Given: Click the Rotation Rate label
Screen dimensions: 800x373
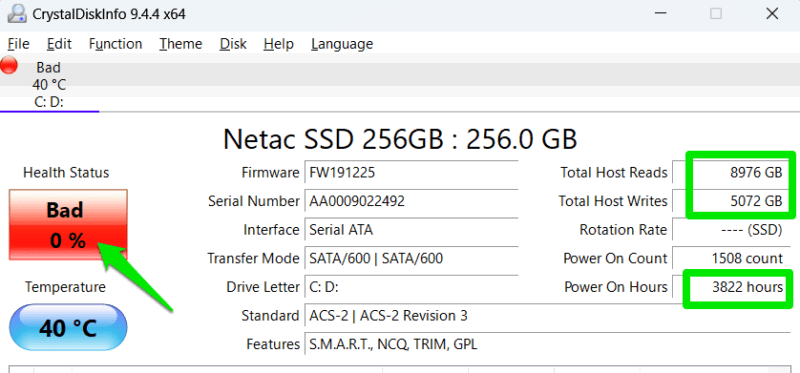Looking at the screenshot, I should [x=623, y=230].
